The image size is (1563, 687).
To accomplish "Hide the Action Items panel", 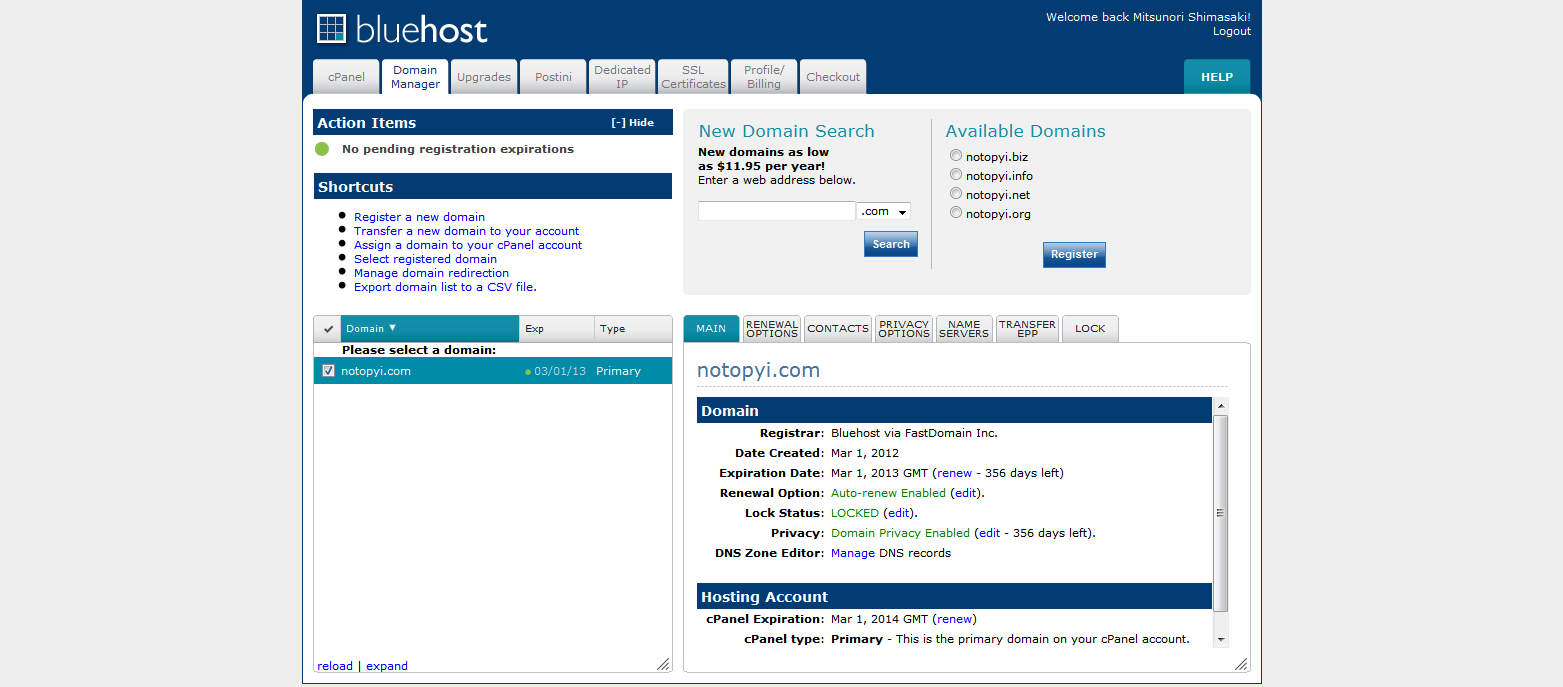I will (632, 123).
